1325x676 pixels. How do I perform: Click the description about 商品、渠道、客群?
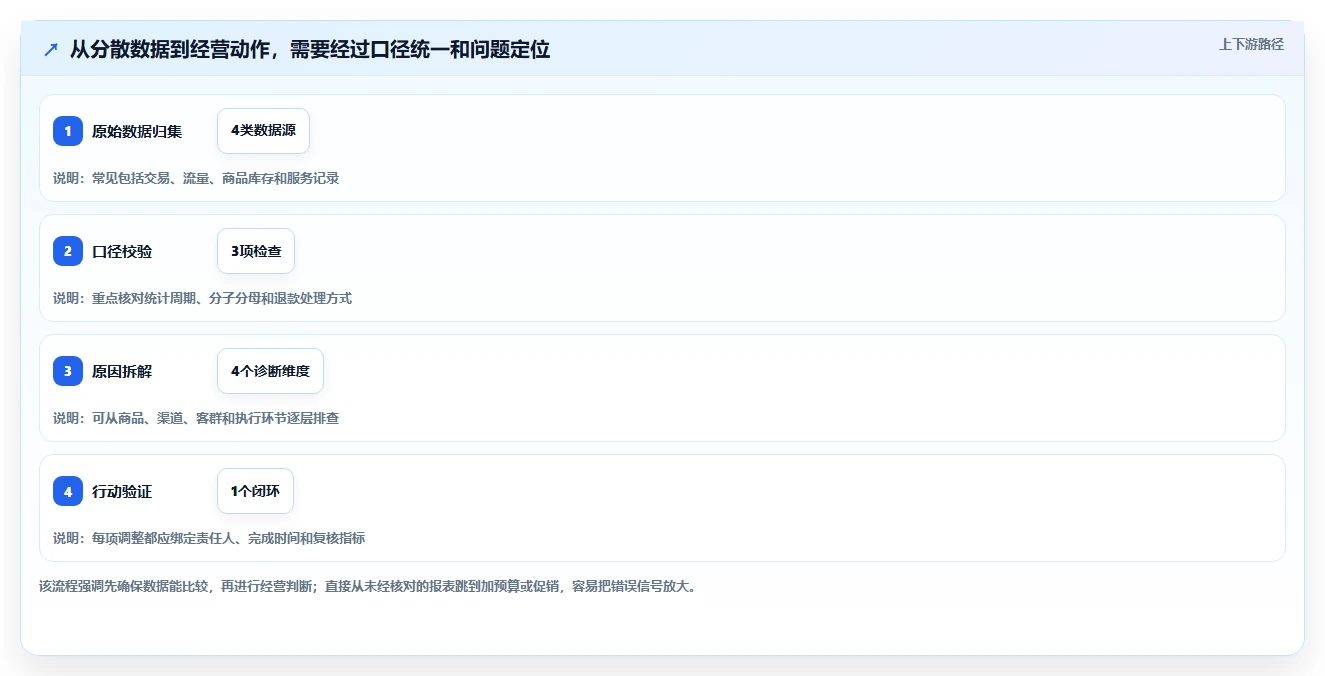point(196,418)
